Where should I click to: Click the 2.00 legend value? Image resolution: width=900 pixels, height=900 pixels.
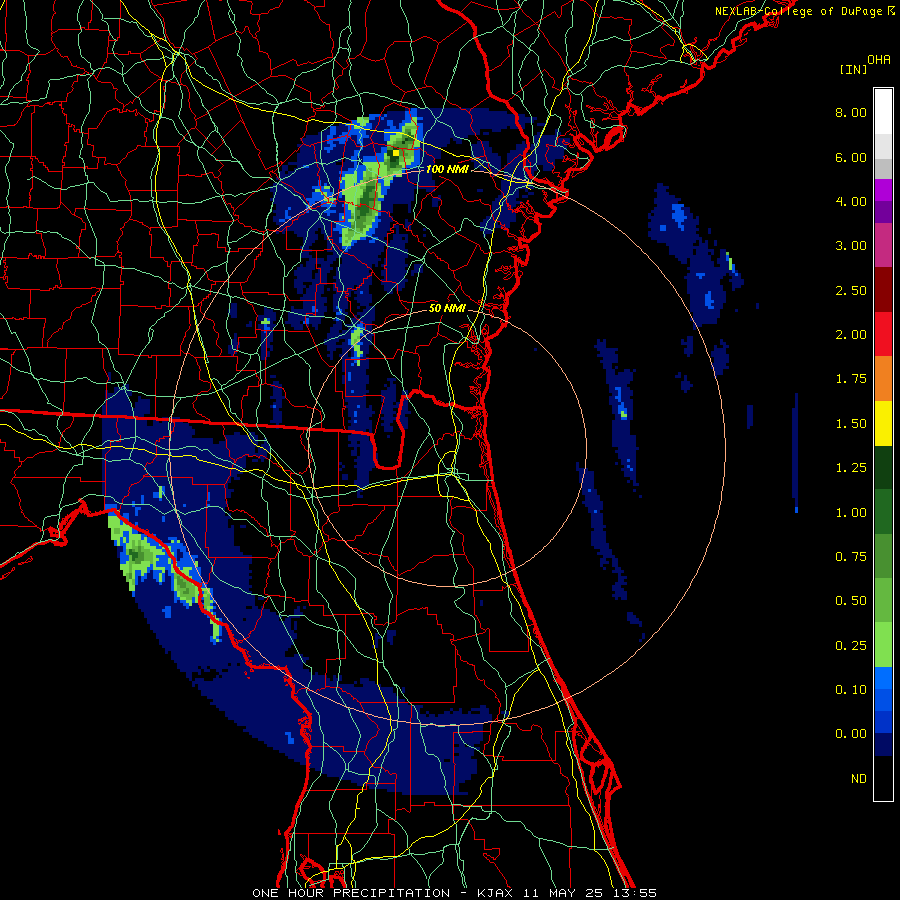851,335
